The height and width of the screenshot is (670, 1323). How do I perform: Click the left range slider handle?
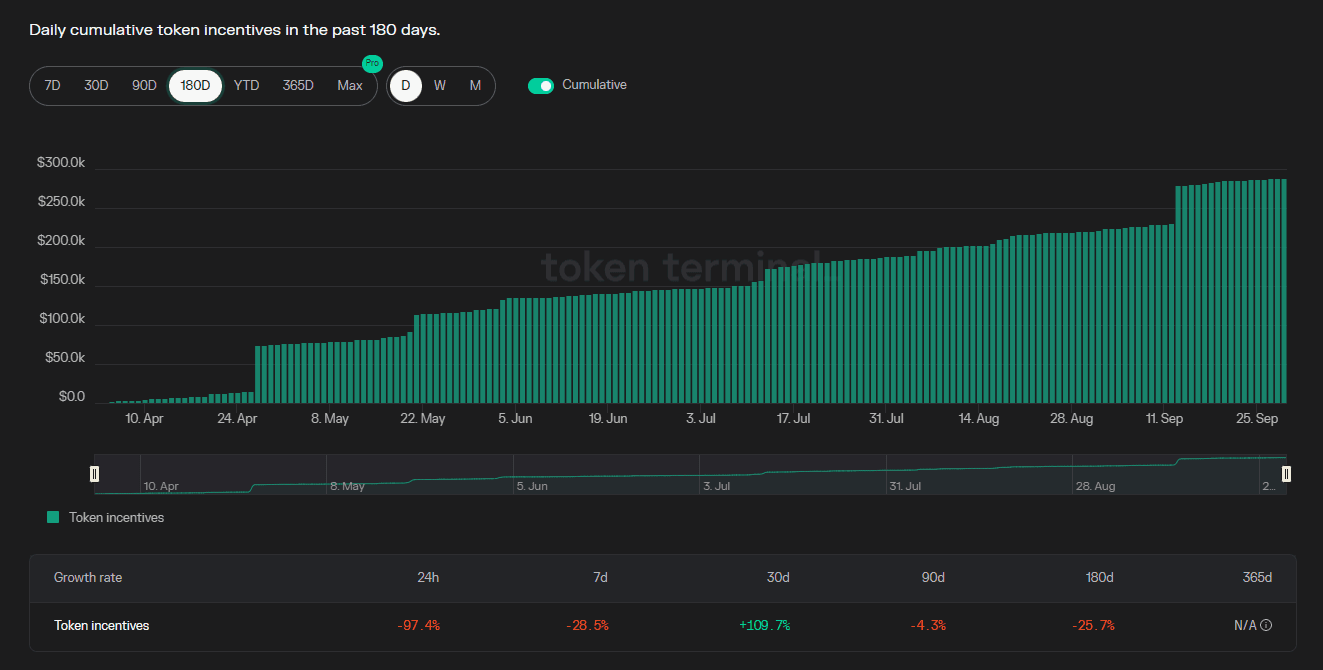(95, 474)
